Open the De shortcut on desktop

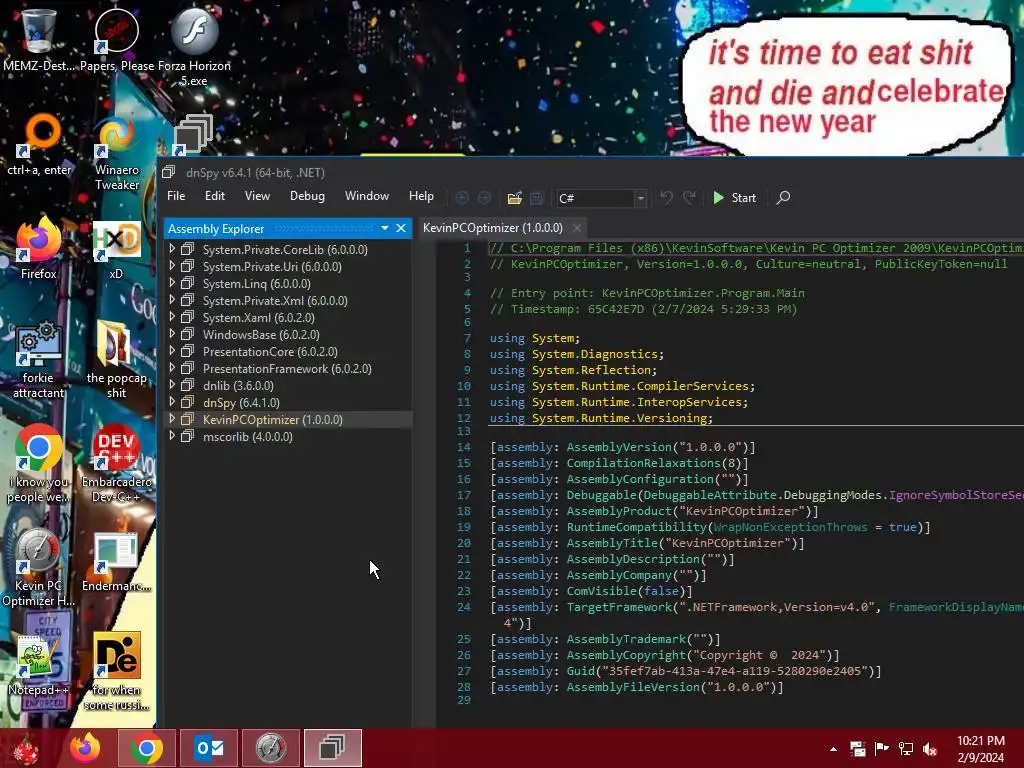[x=116, y=671]
